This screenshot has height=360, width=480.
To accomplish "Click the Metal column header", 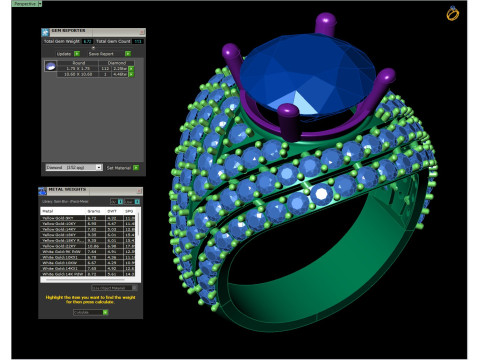I will 63,211.
